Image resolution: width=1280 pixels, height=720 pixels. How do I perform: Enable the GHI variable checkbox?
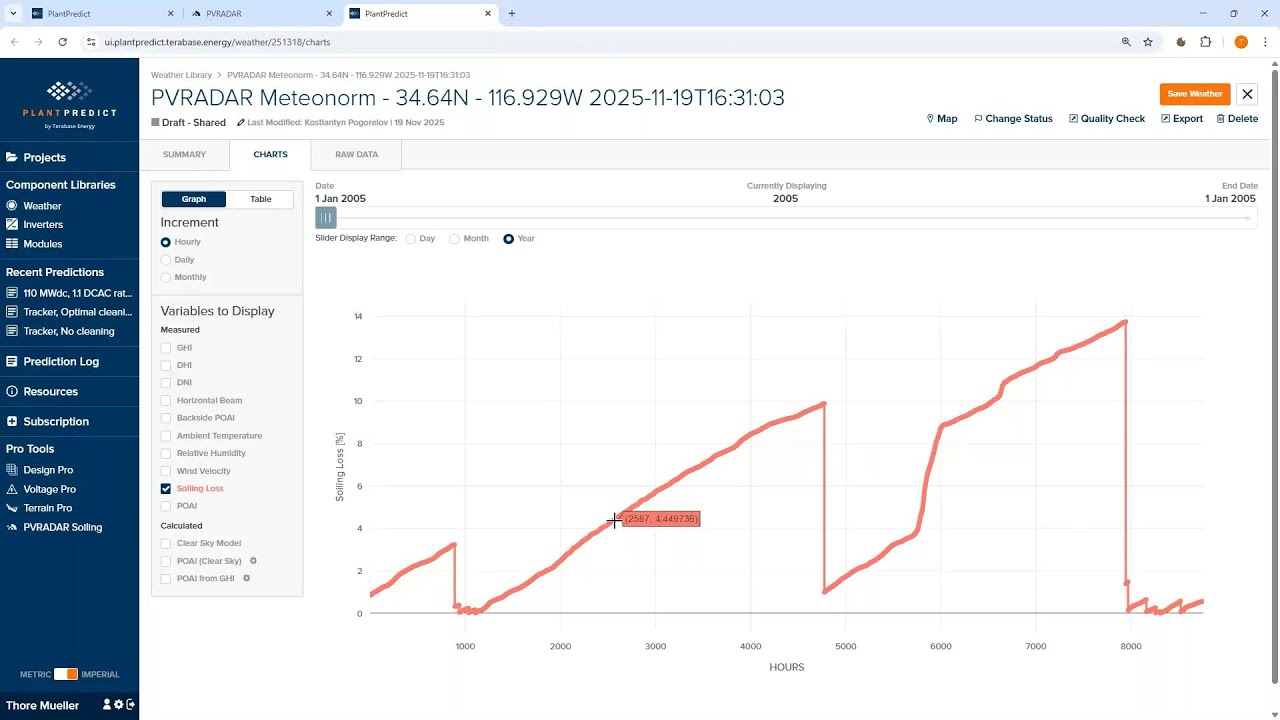pyautogui.click(x=166, y=348)
